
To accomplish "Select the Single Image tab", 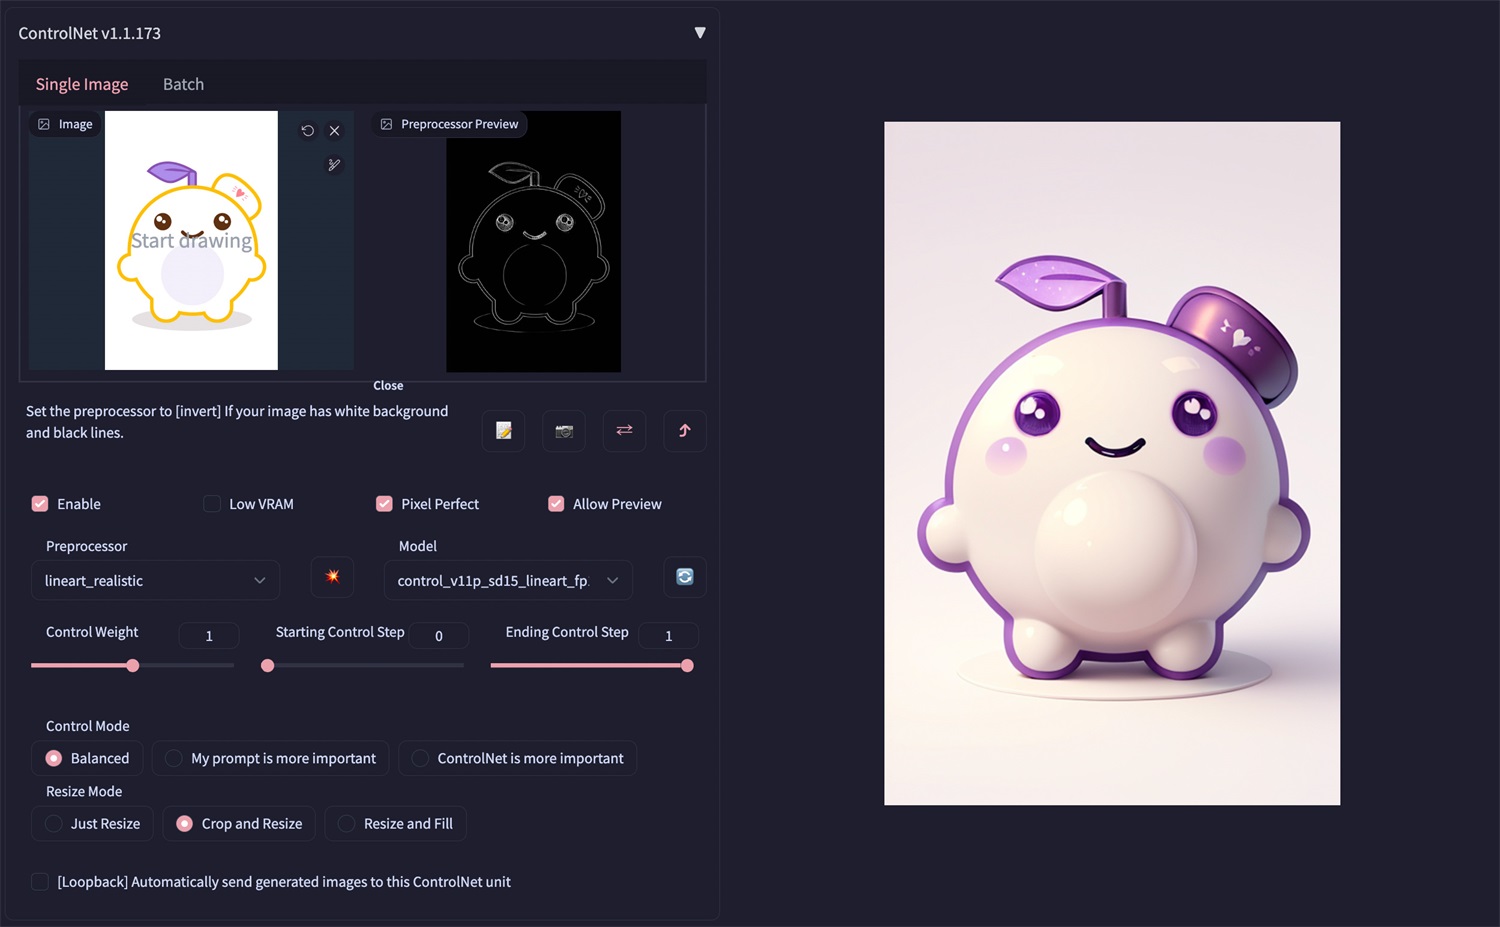I will 82,84.
